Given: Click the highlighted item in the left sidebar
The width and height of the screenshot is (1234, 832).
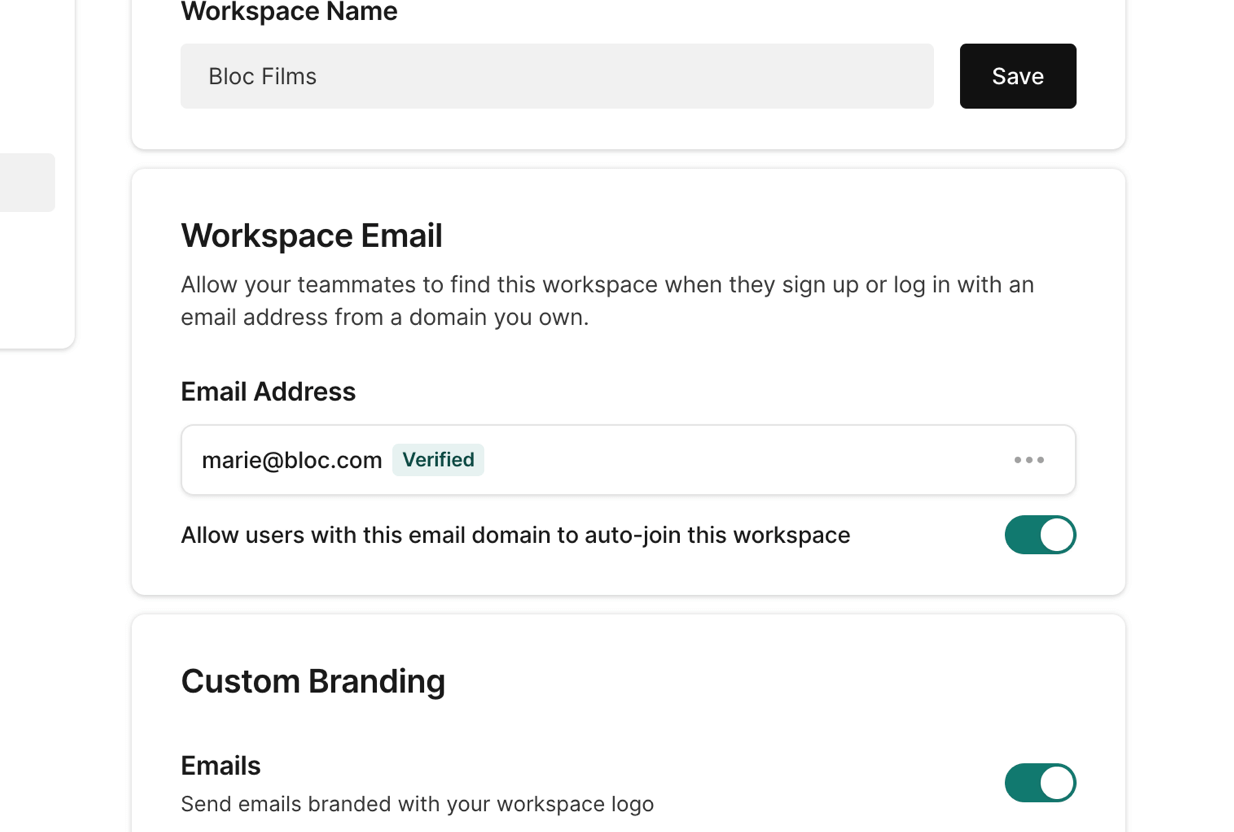Looking at the screenshot, I should [x=26, y=182].
